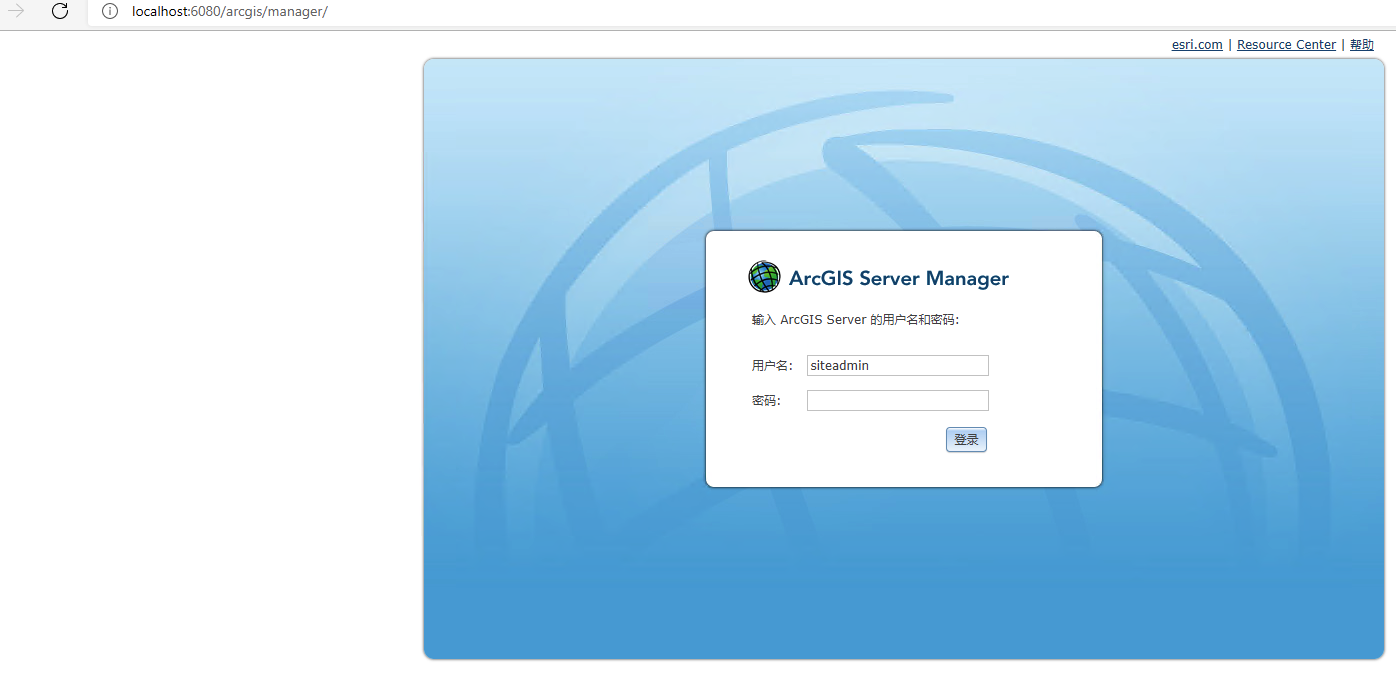The image size is (1396, 673).
Task: Open the esri.com link
Action: click(x=1197, y=45)
